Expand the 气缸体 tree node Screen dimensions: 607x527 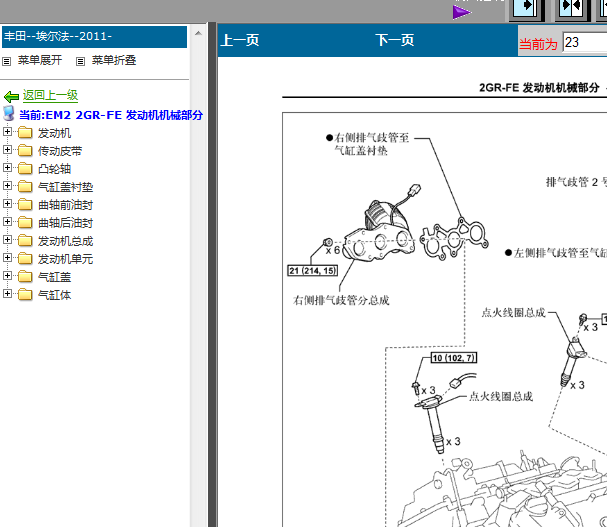coord(7,294)
